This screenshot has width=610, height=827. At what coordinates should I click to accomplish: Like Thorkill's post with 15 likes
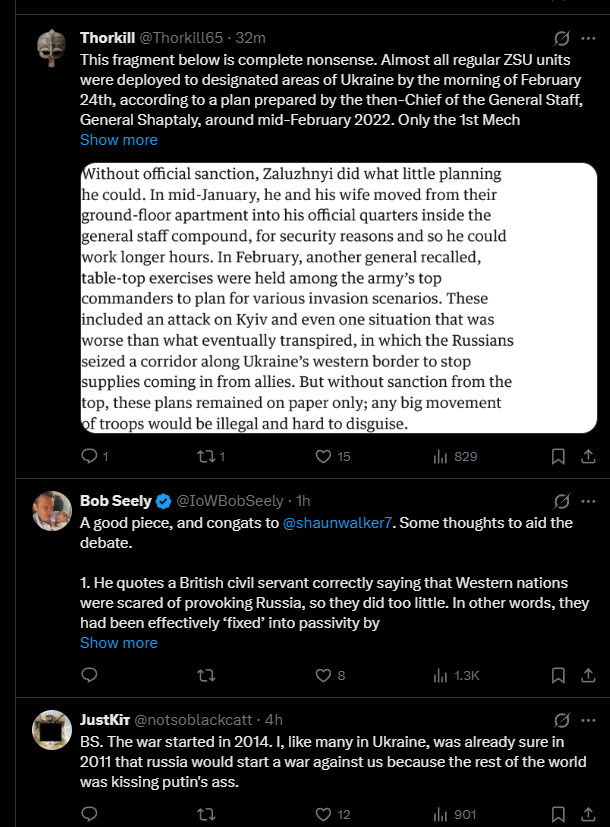[323, 456]
